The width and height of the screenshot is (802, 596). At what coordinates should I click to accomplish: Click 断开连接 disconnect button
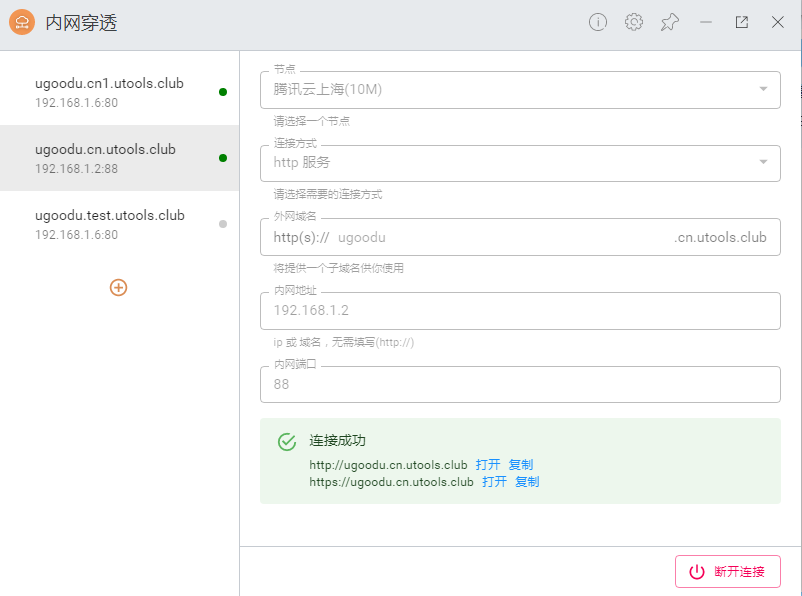[728, 571]
